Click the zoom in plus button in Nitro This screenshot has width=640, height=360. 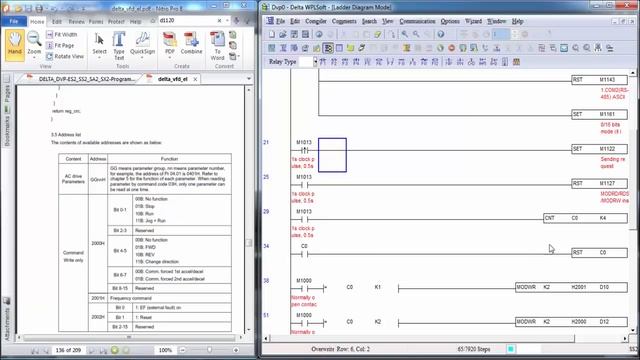point(236,350)
